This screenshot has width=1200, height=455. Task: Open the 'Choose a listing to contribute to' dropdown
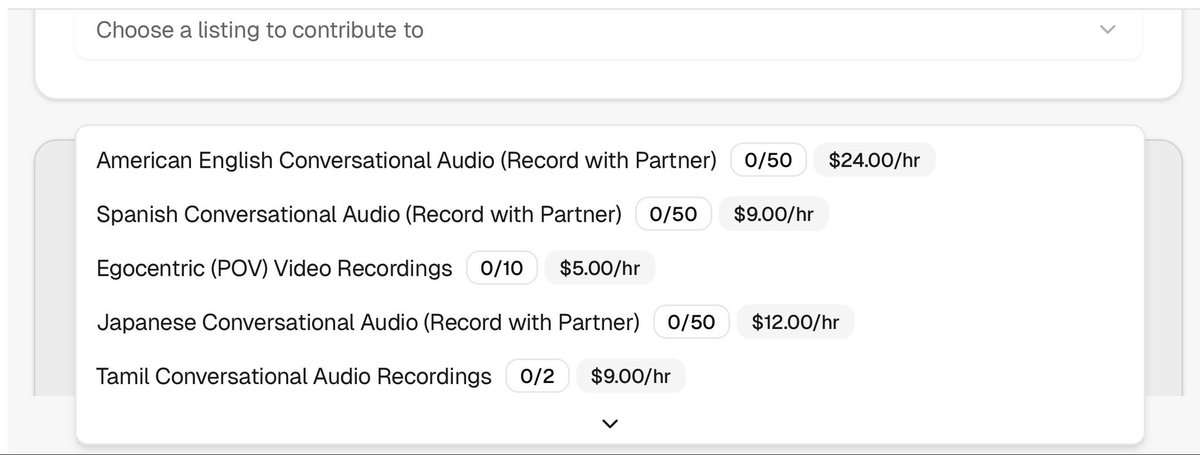pyautogui.click(x=608, y=31)
